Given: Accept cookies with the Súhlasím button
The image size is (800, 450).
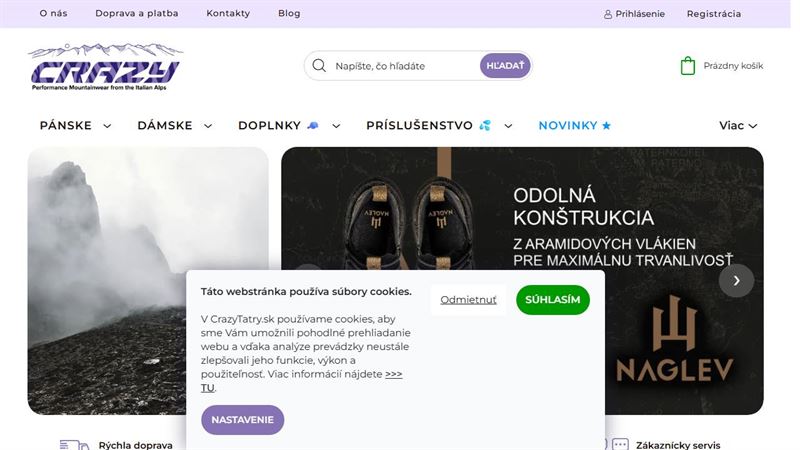Looking at the screenshot, I should [553, 299].
